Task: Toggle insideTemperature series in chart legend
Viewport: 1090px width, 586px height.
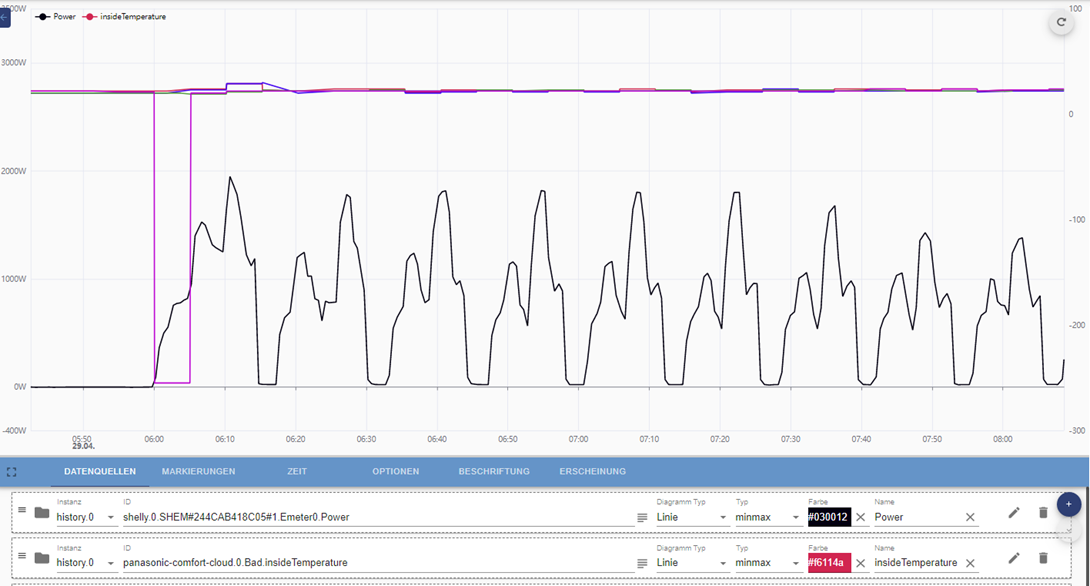Action: click(124, 17)
